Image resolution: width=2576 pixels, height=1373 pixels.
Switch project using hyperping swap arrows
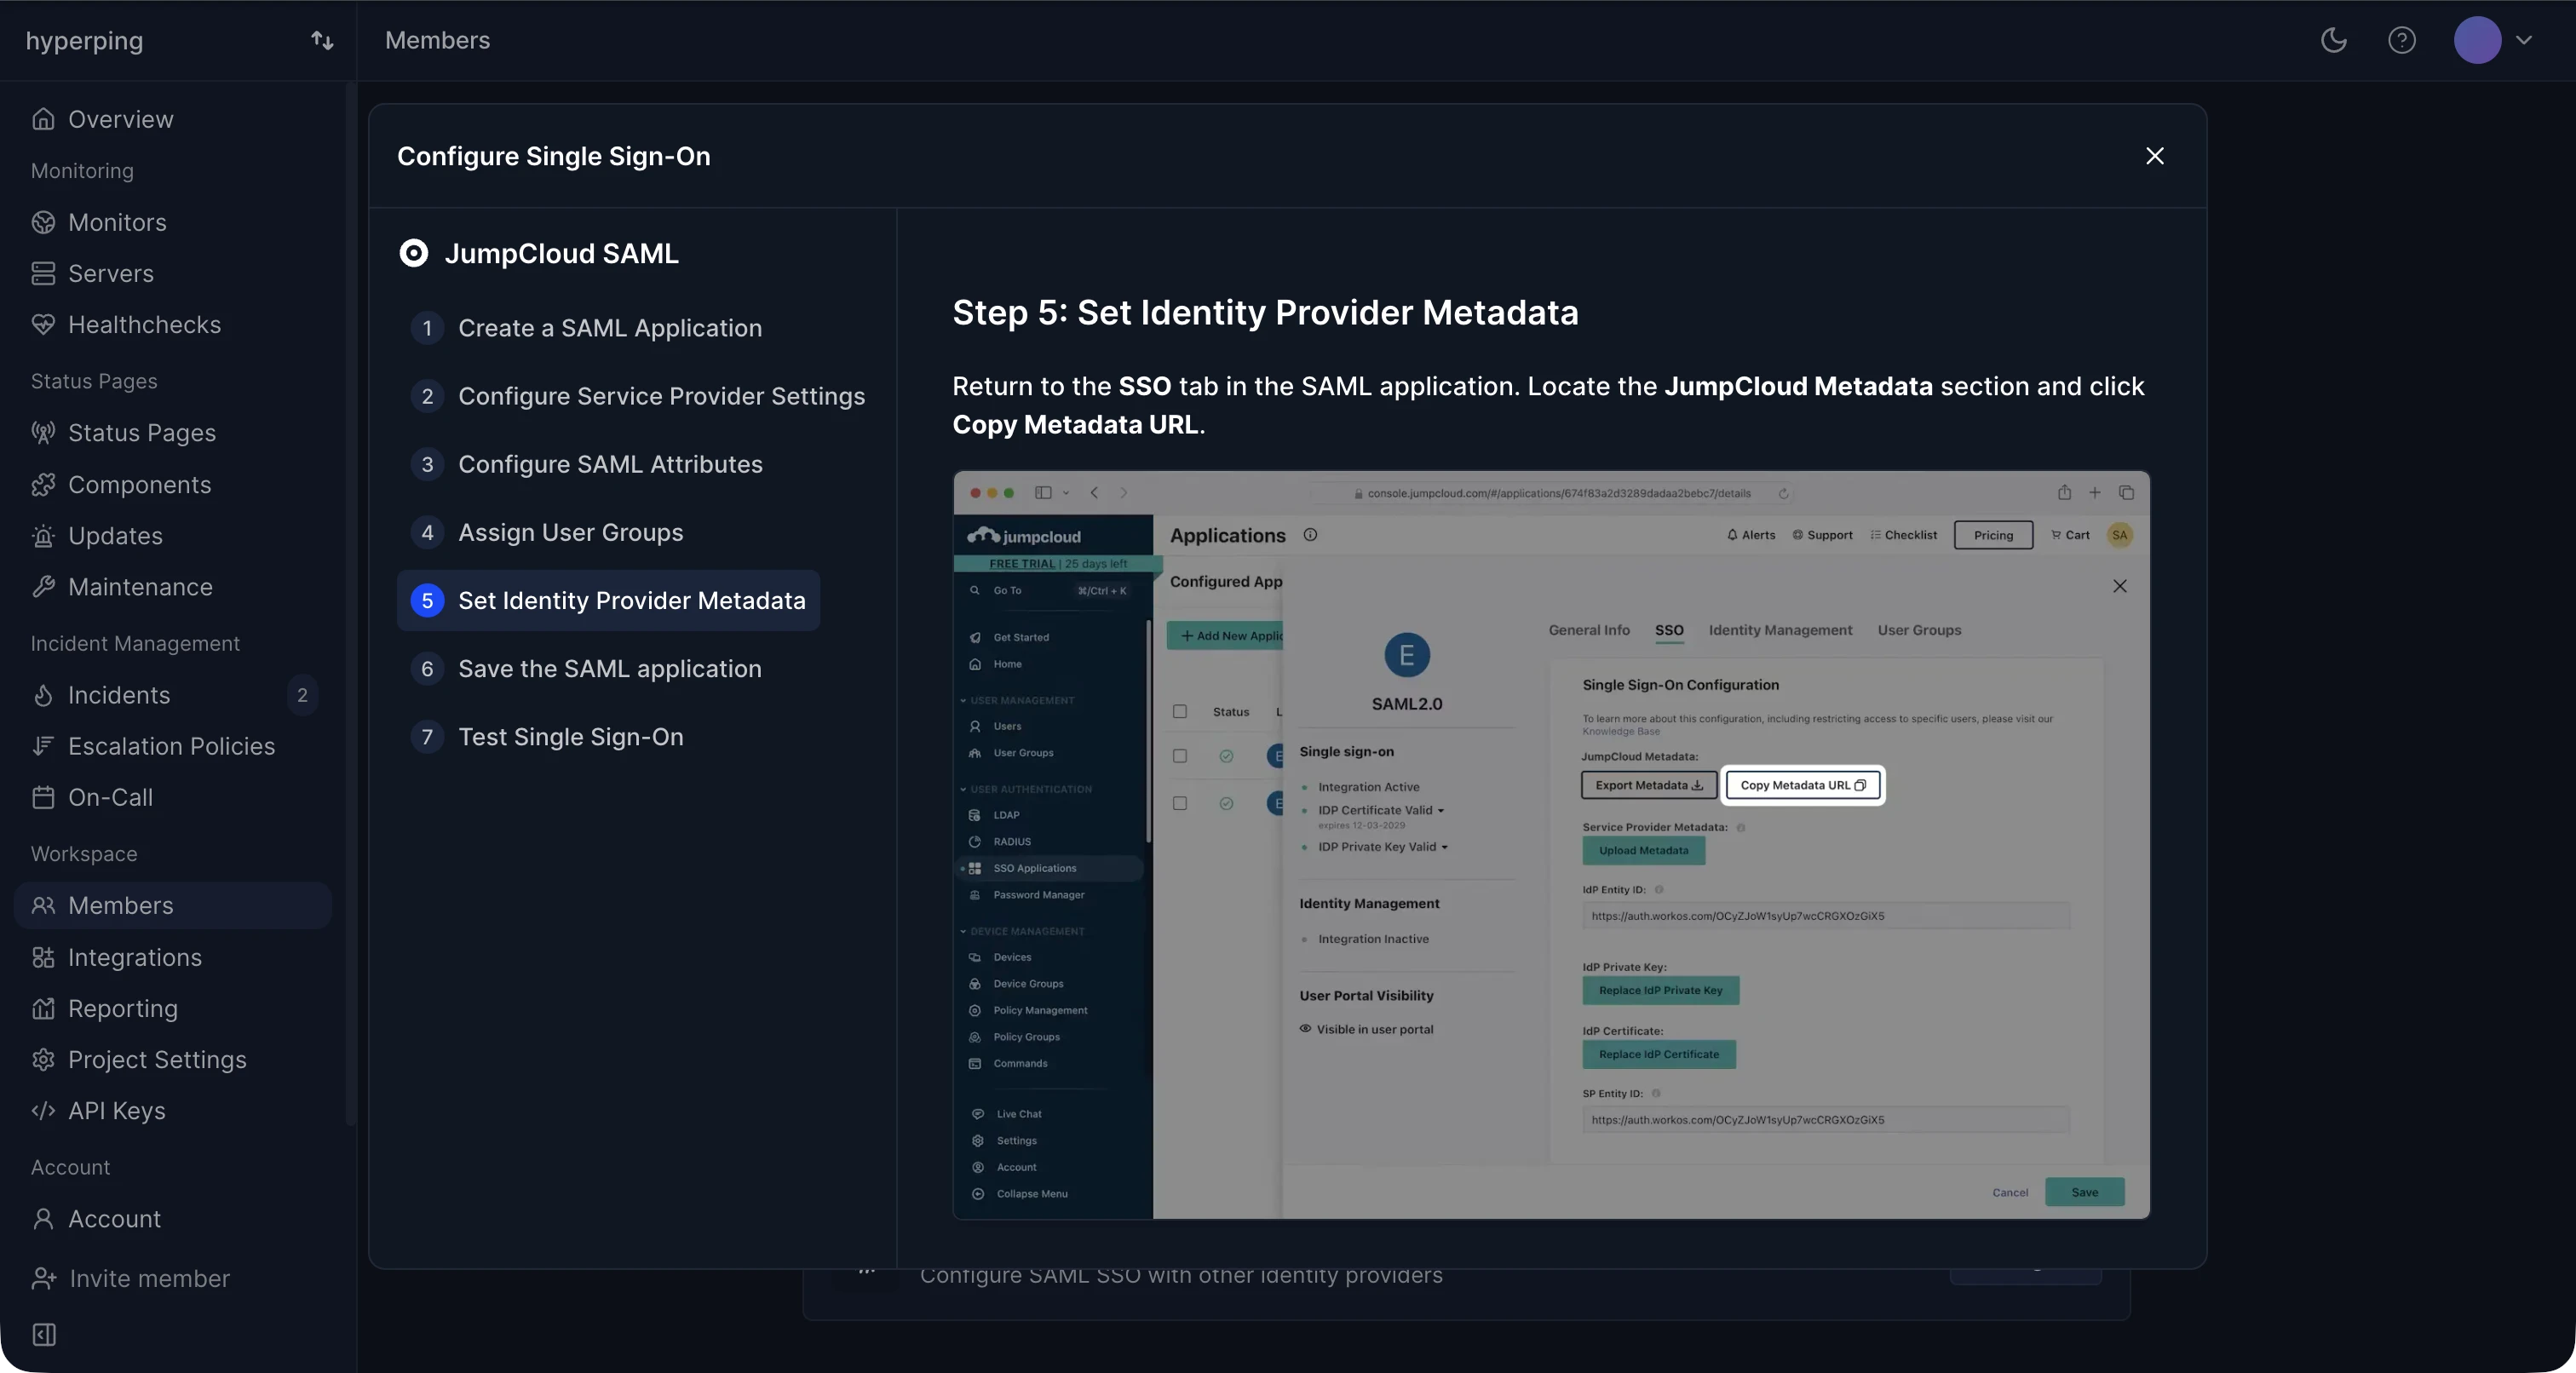[x=322, y=40]
